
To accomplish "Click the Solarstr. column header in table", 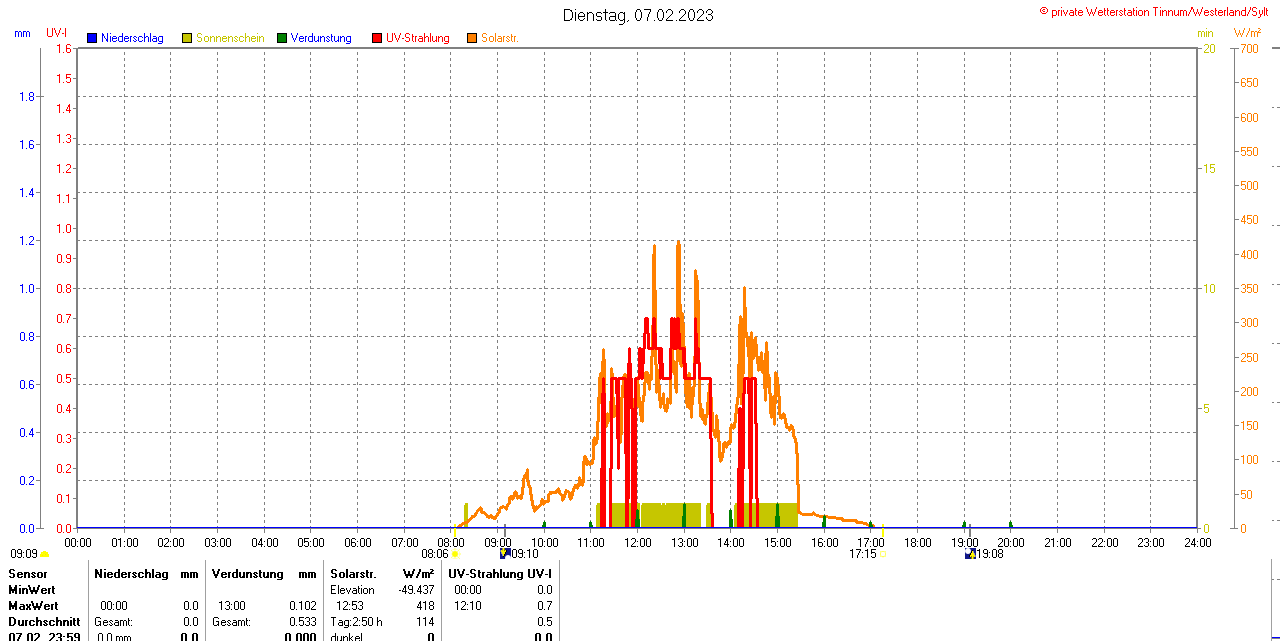I will (353, 574).
